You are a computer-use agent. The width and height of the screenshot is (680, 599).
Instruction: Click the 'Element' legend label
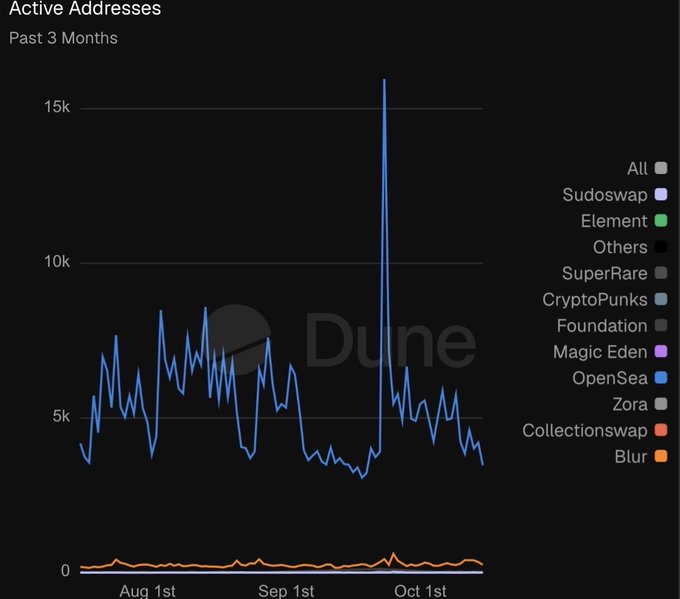tap(614, 221)
